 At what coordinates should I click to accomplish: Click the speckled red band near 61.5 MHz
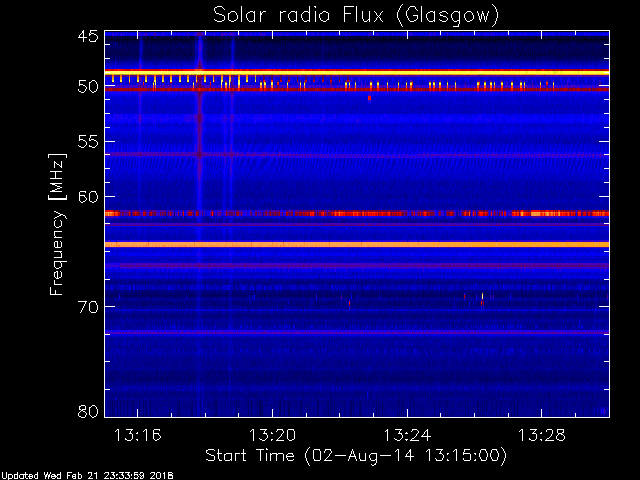pyautogui.click(x=357, y=213)
